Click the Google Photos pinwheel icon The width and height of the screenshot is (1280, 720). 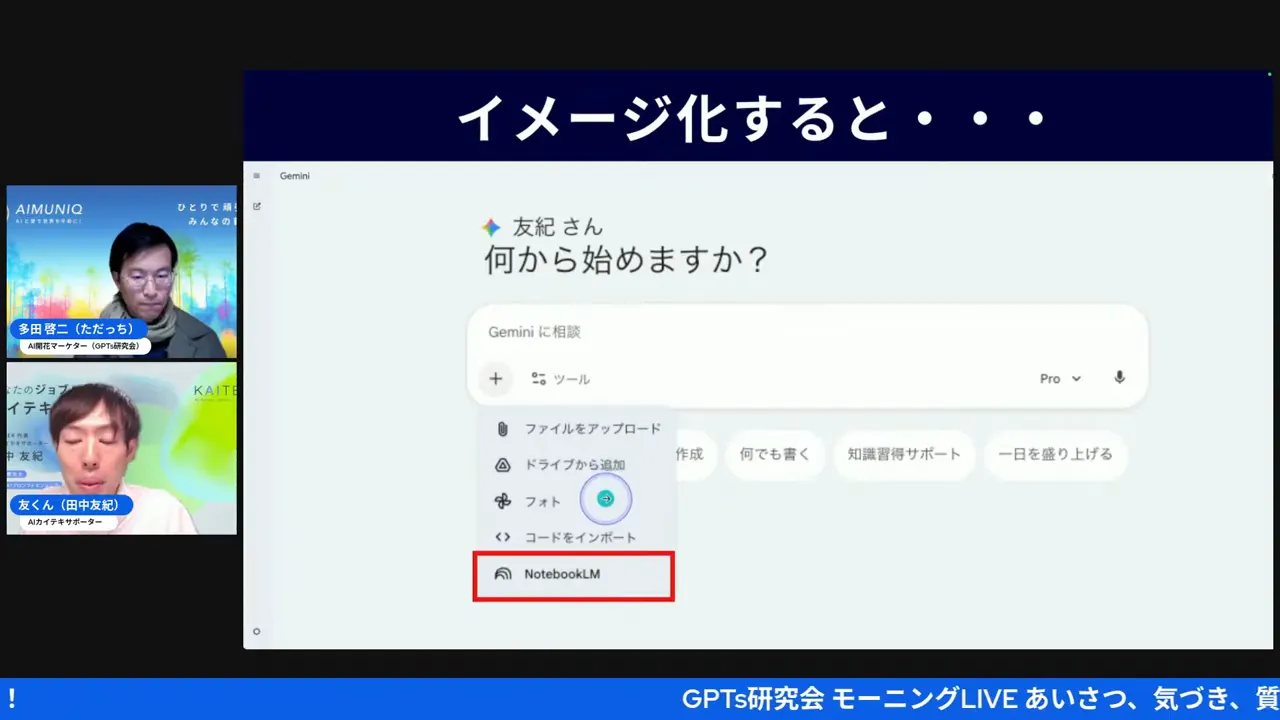point(502,501)
